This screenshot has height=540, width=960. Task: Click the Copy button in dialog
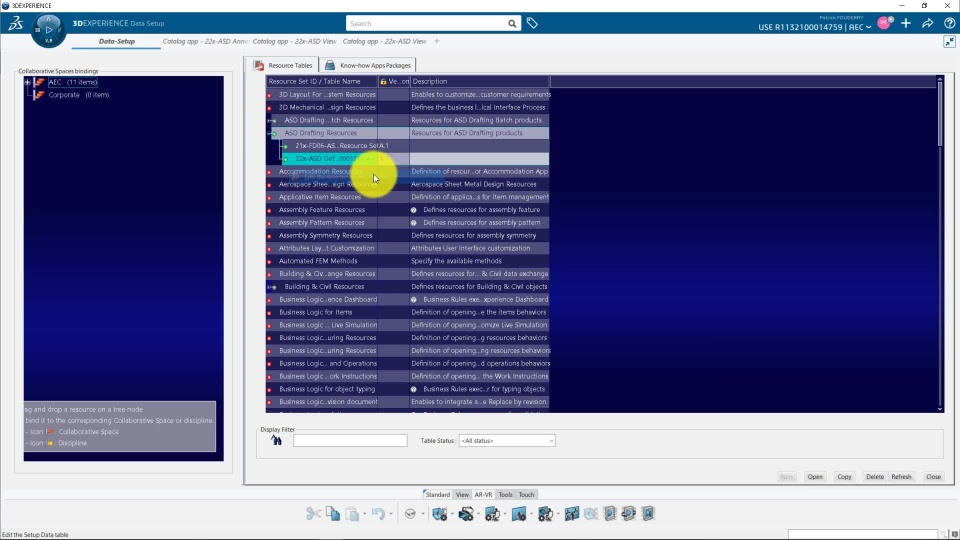click(x=844, y=476)
